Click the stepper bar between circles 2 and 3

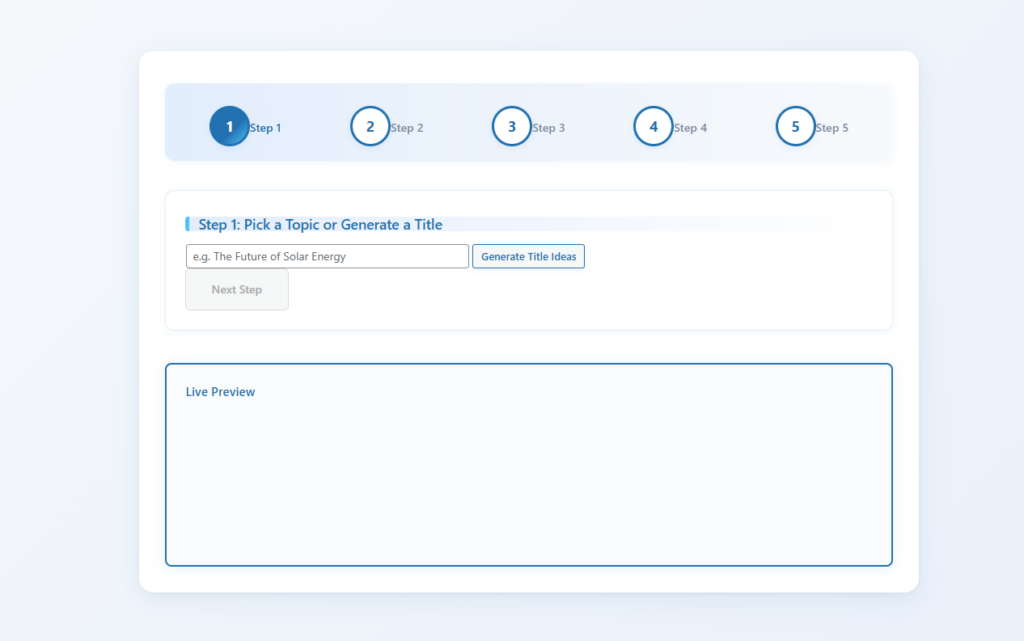[458, 127]
